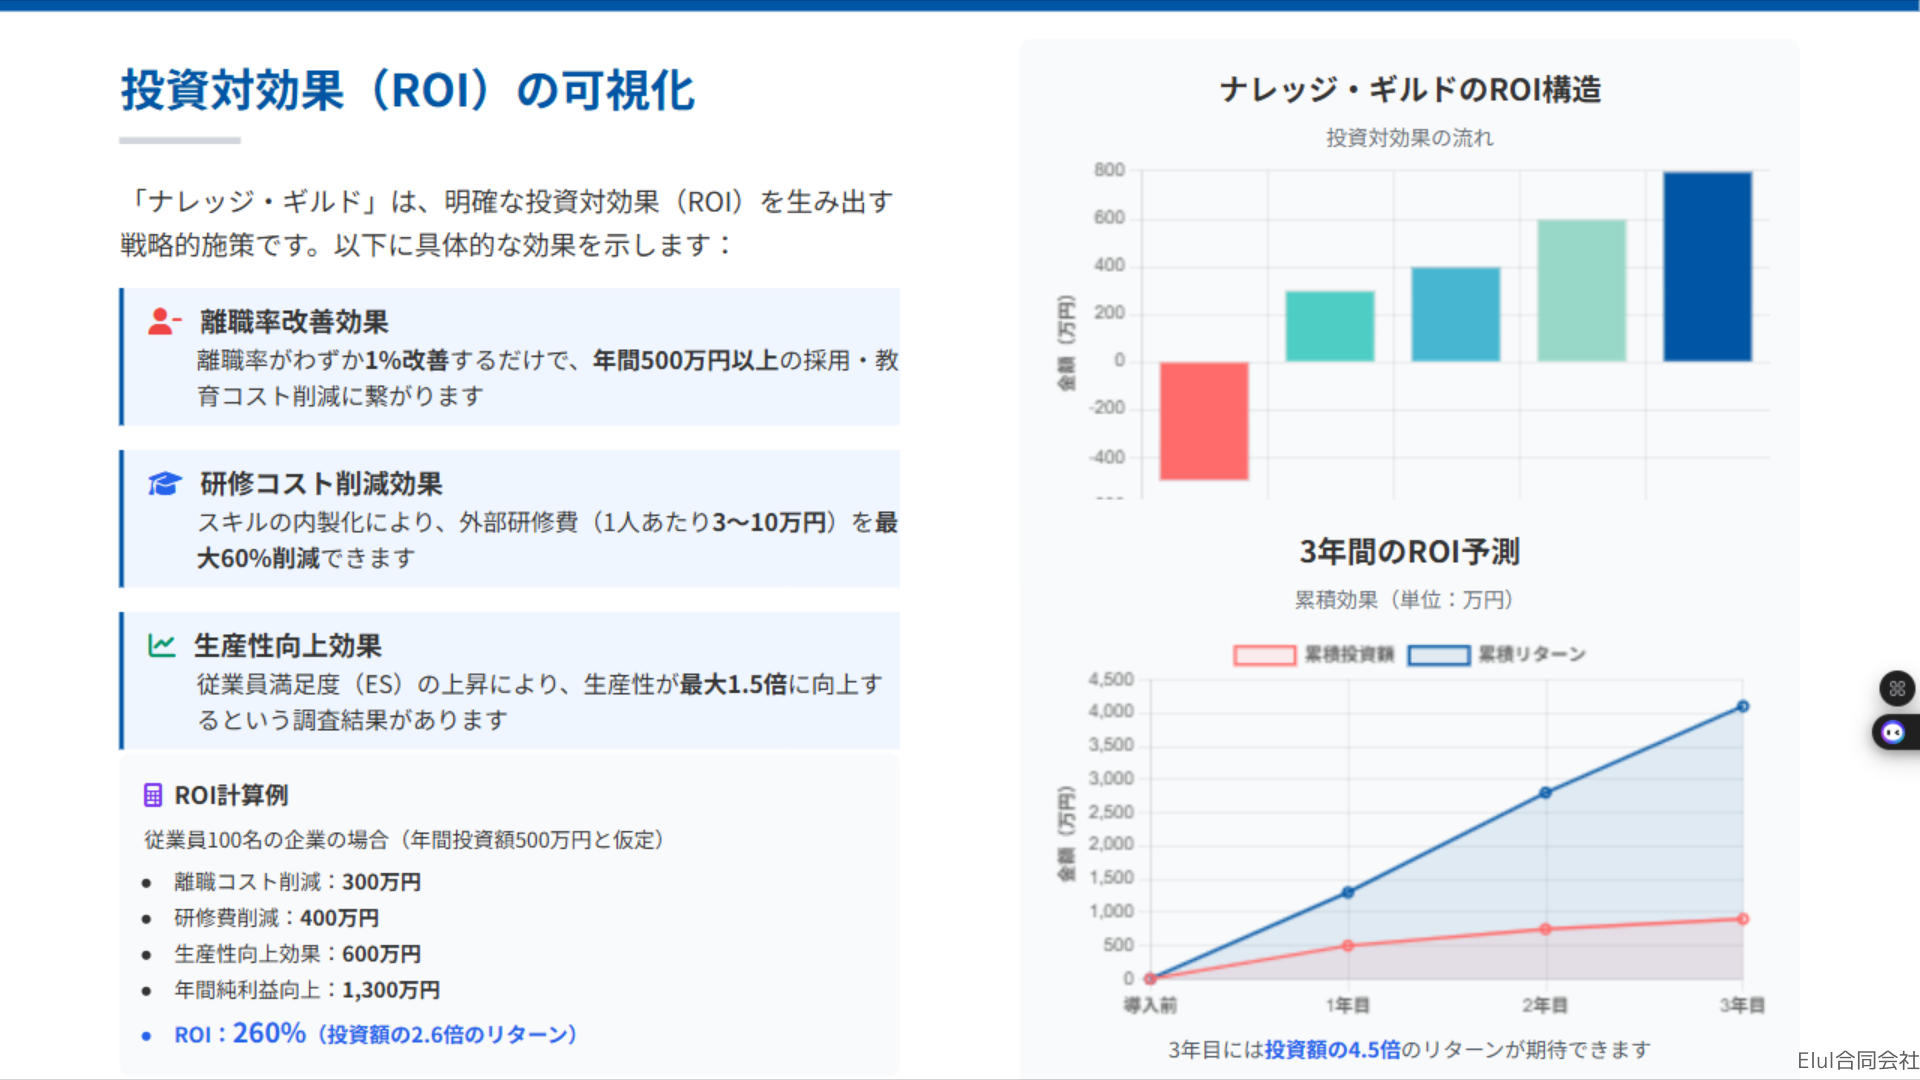Click the red negative bar in ROI chart
Viewport: 1920px width, 1080px height.
coord(1204,421)
